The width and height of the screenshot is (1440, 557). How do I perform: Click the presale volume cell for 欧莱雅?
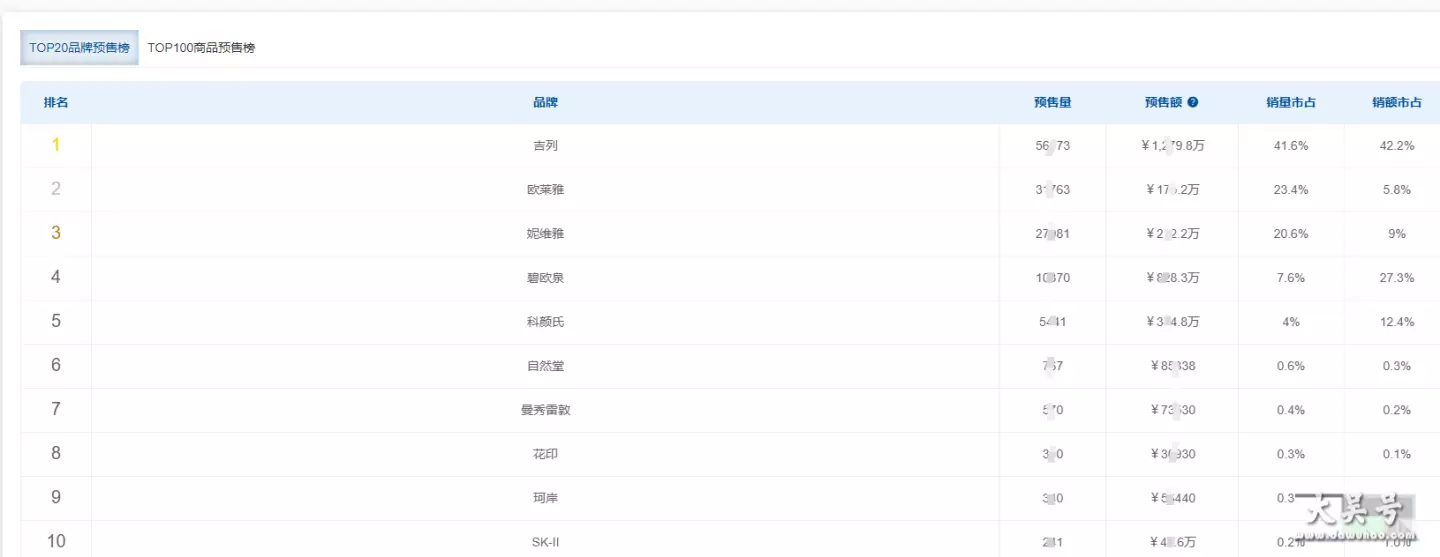click(x=1053, y=190)
